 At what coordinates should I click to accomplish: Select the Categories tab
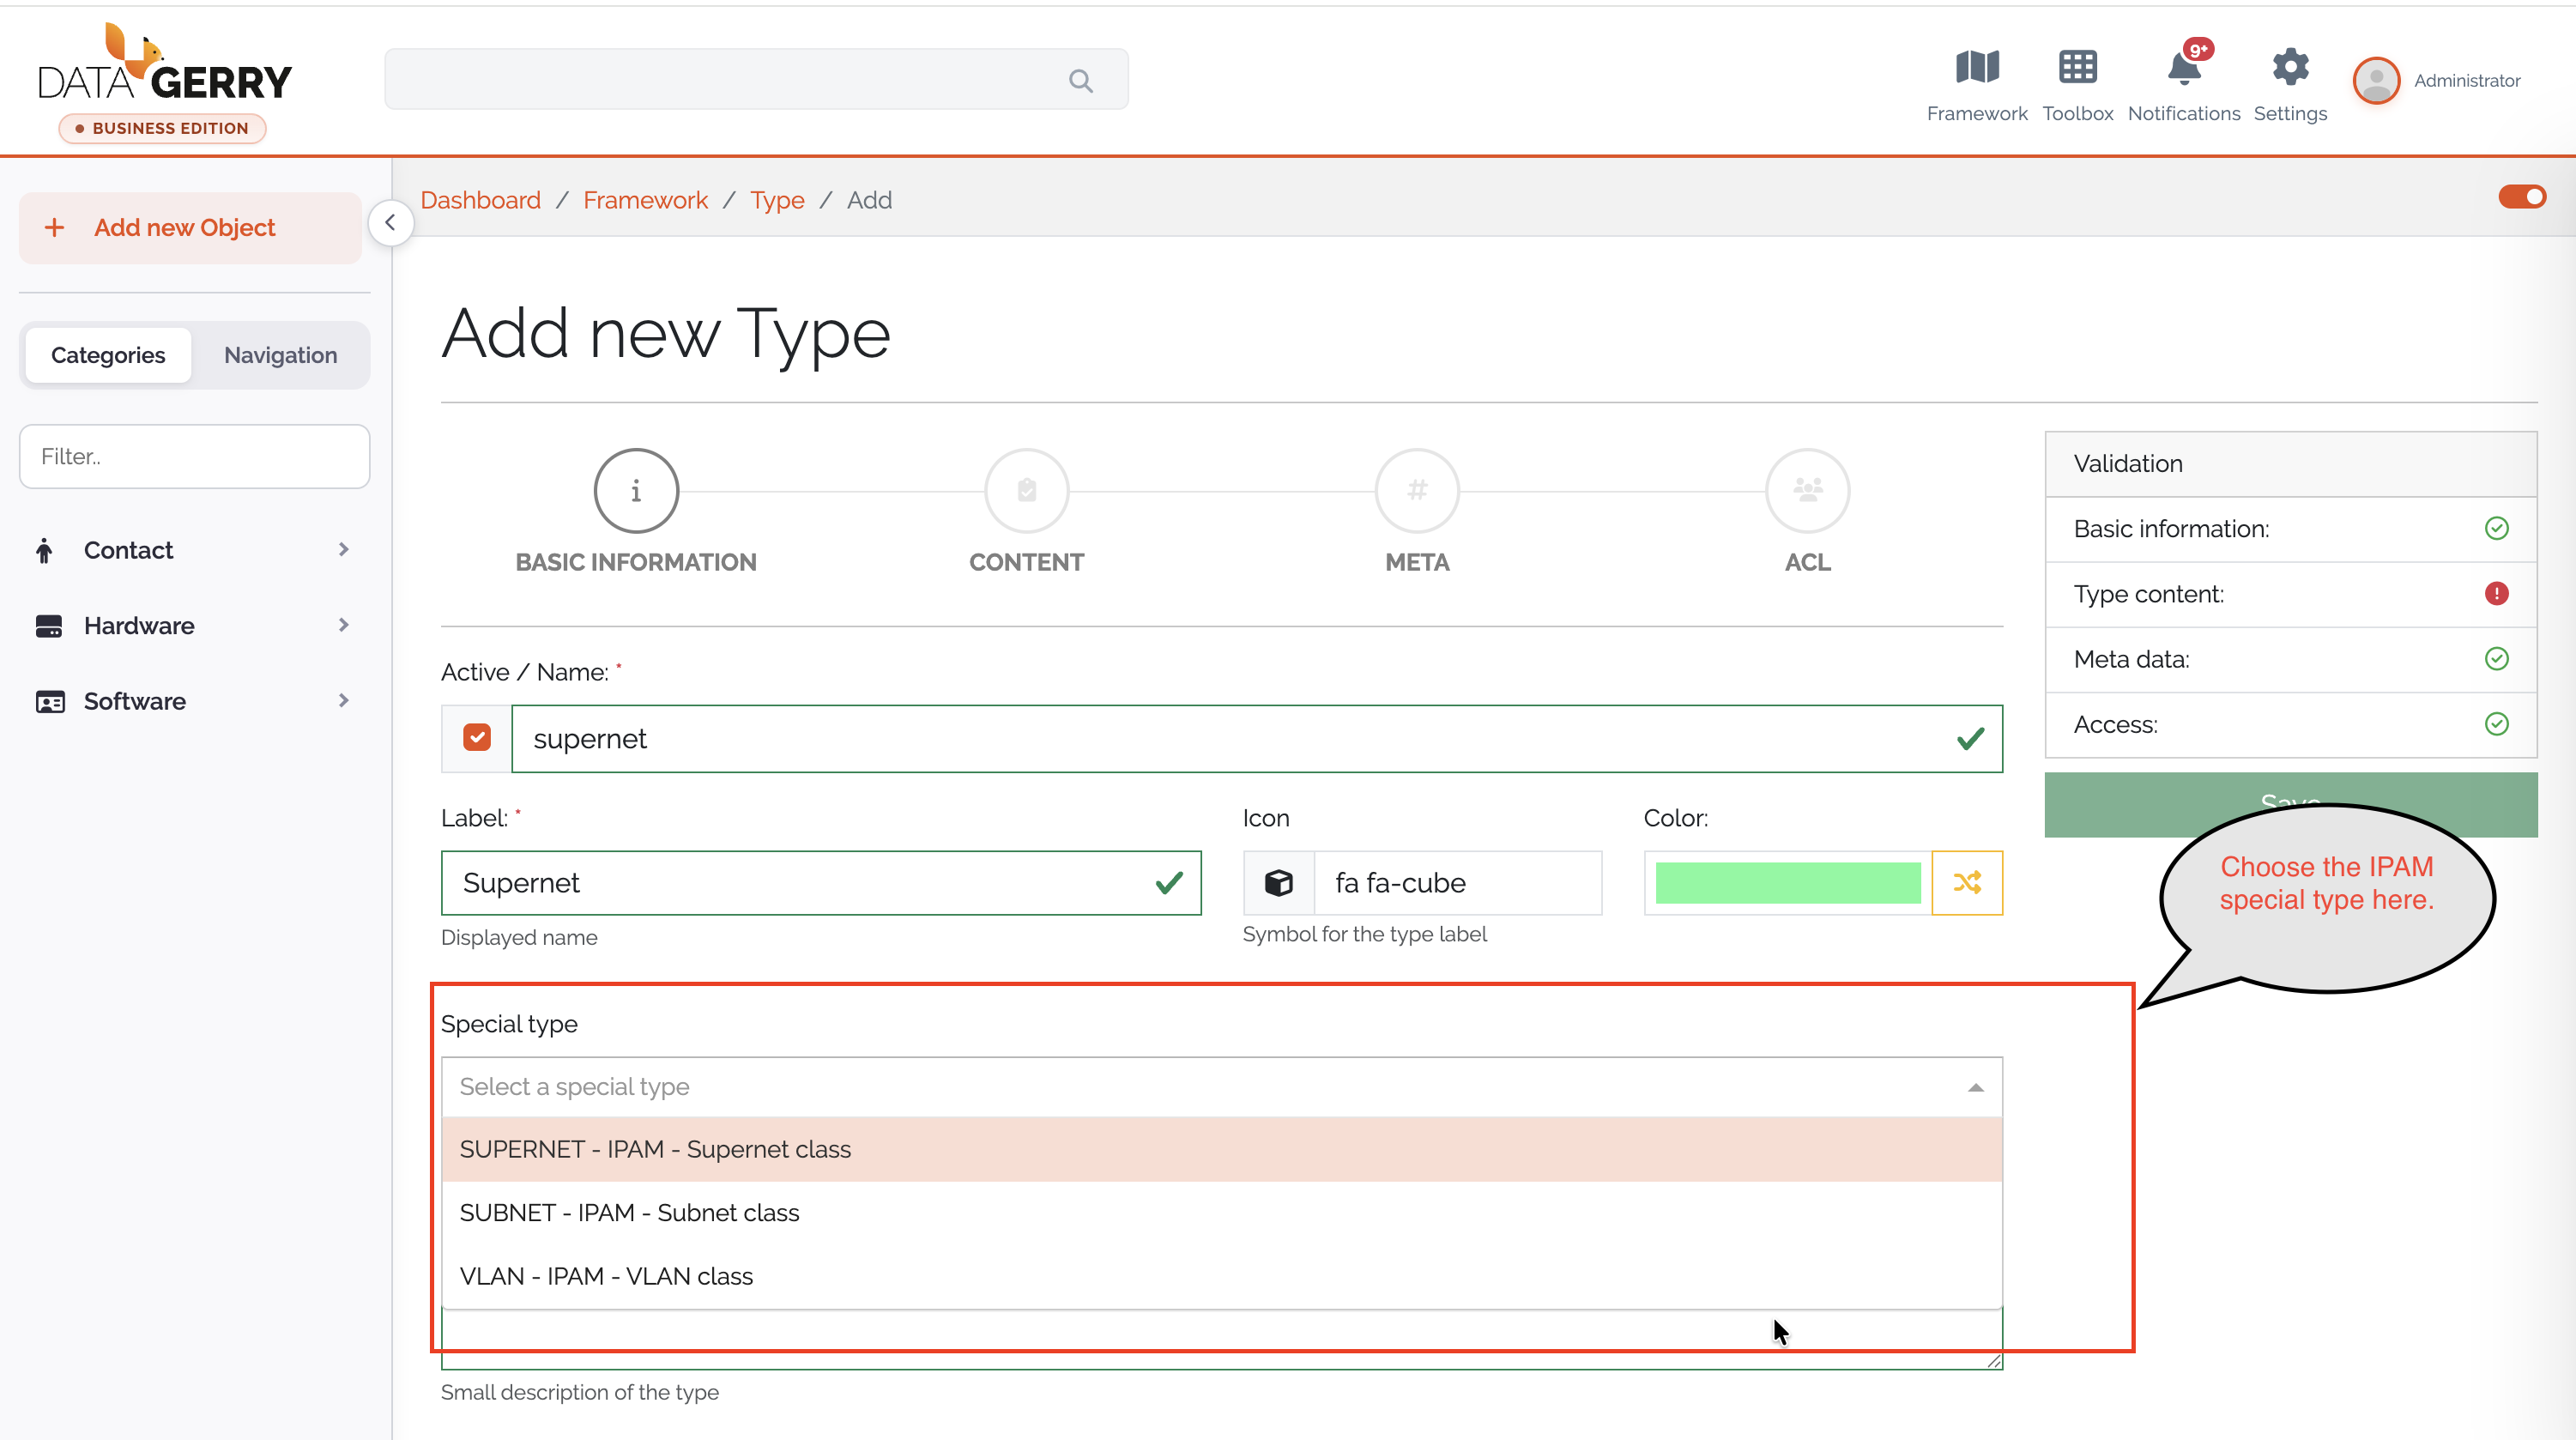[x=108, y=355]
